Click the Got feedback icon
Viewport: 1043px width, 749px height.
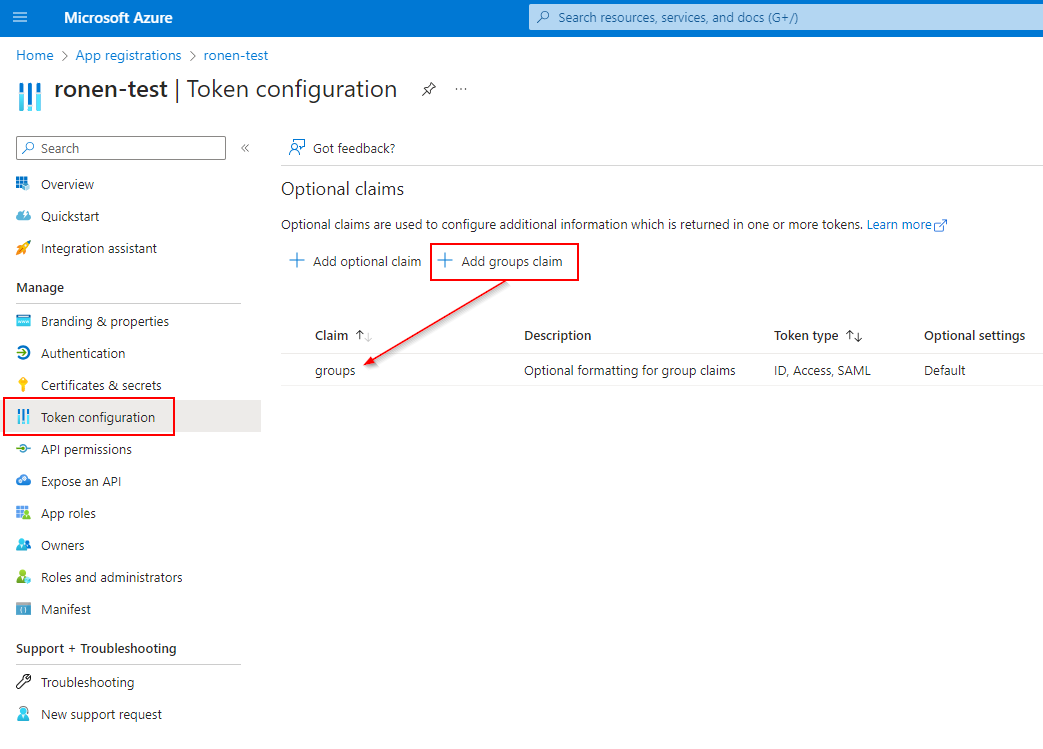[x=297, y=148]
